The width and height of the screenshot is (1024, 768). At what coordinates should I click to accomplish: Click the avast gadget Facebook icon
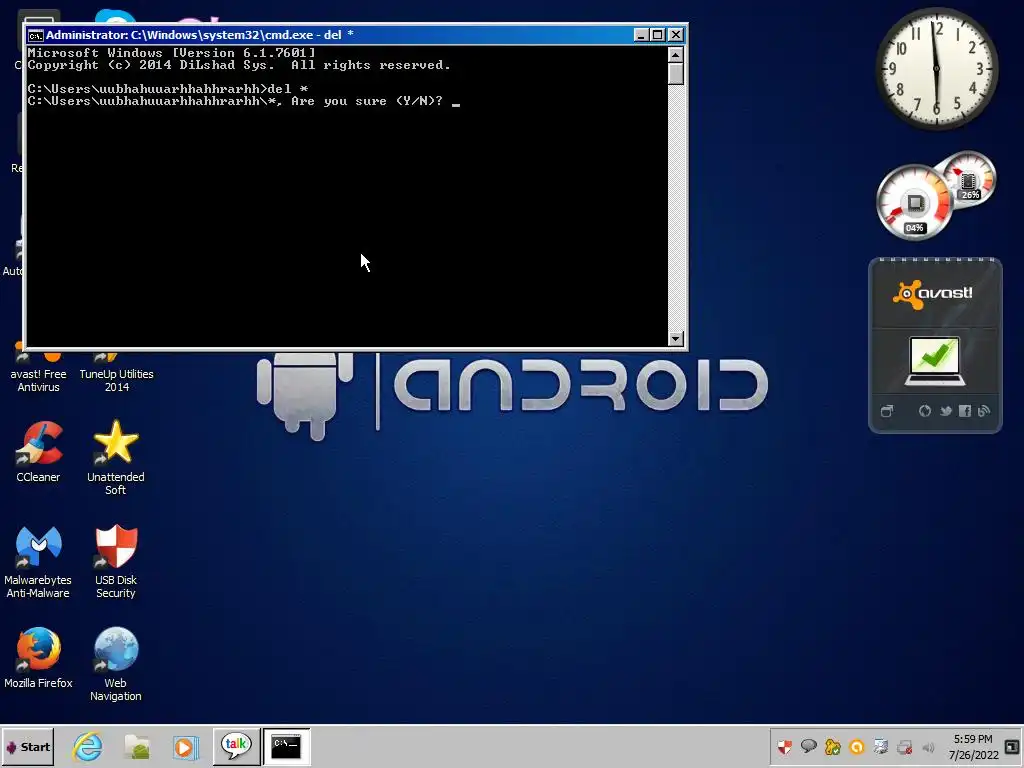965,411
